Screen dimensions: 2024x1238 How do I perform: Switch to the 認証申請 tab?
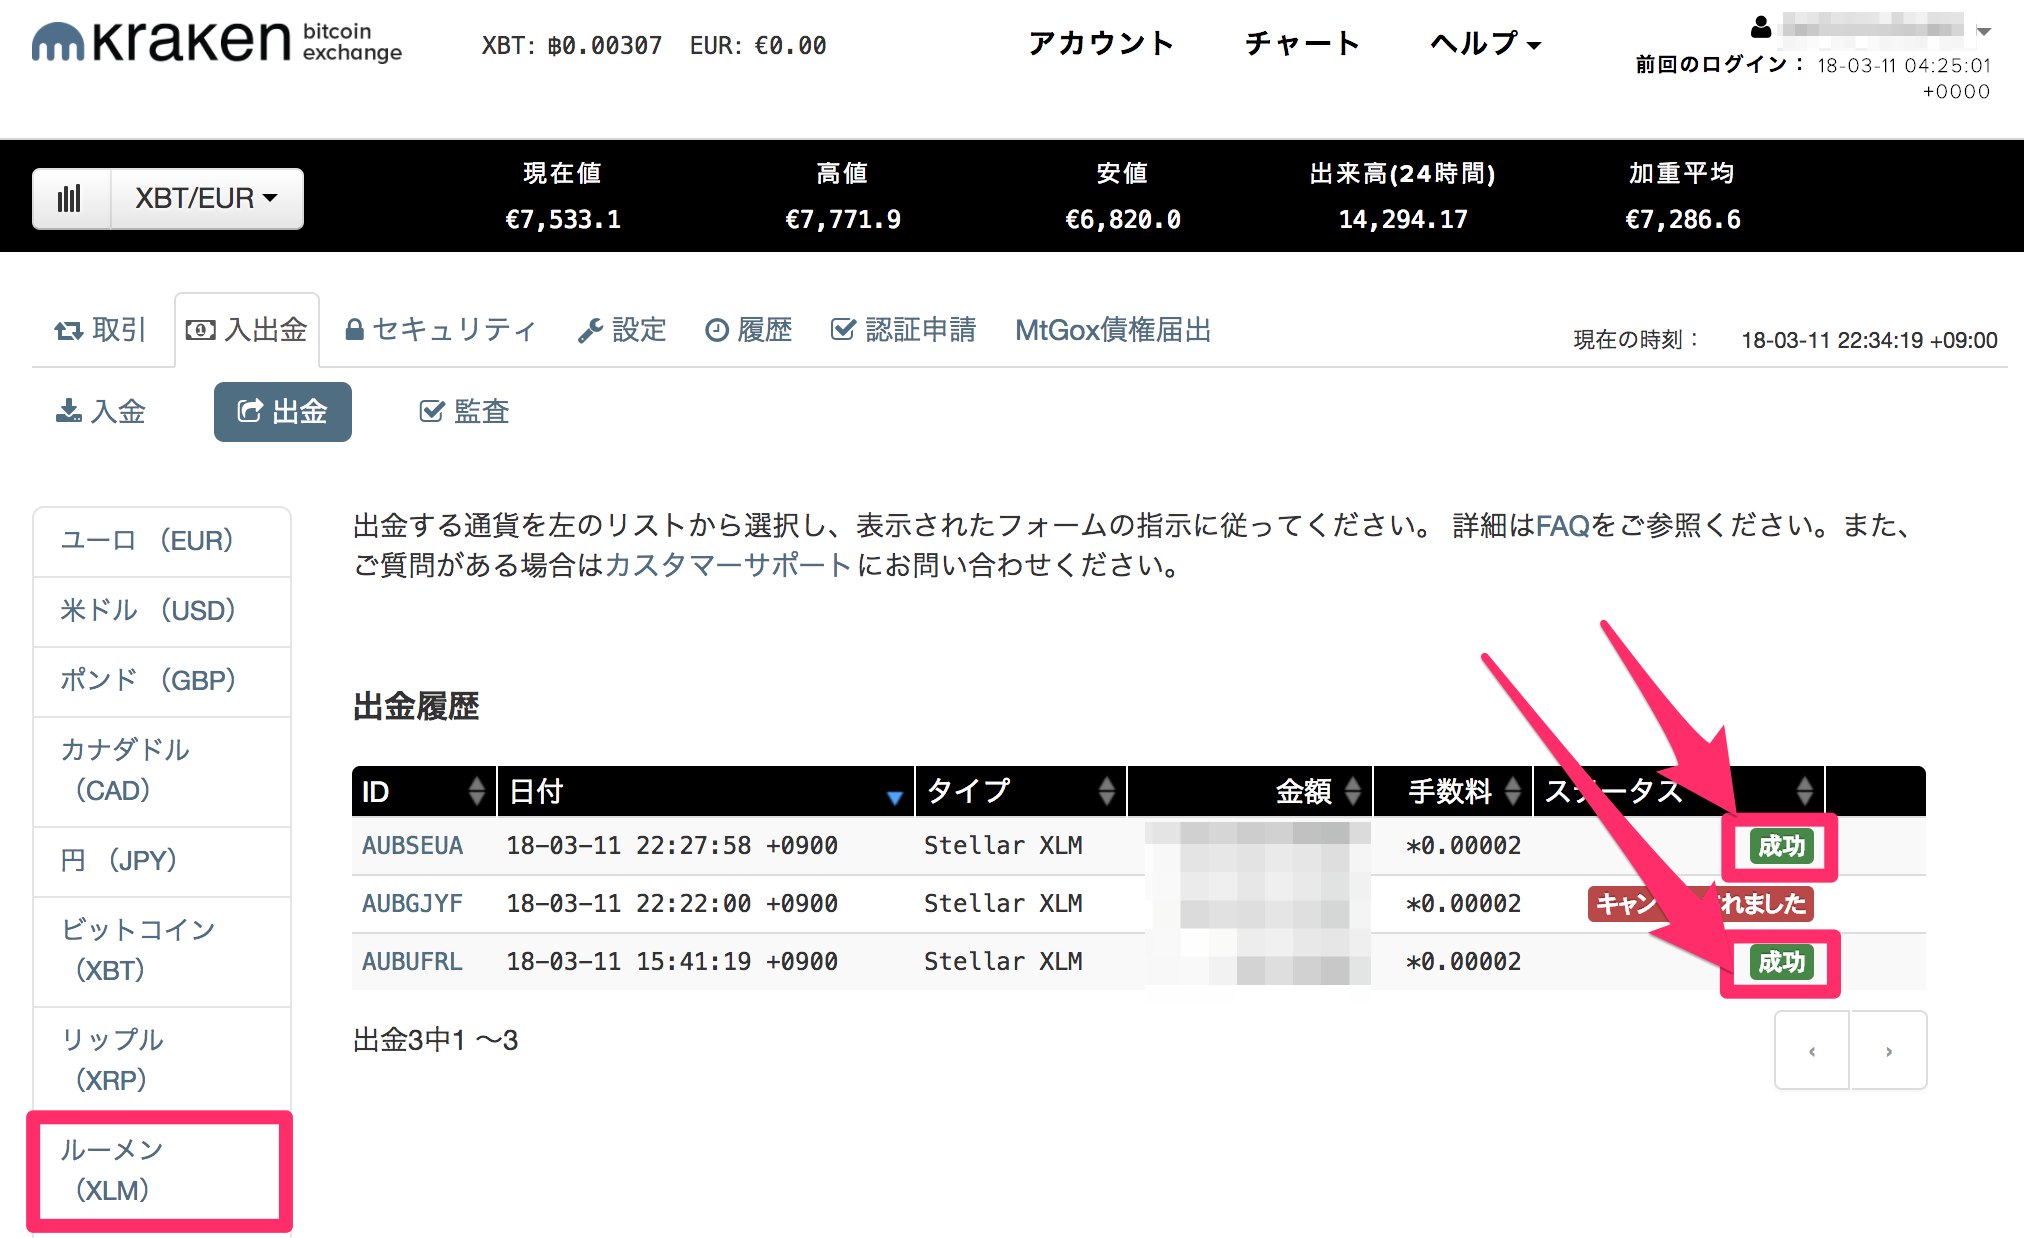[x=904, y=329]
